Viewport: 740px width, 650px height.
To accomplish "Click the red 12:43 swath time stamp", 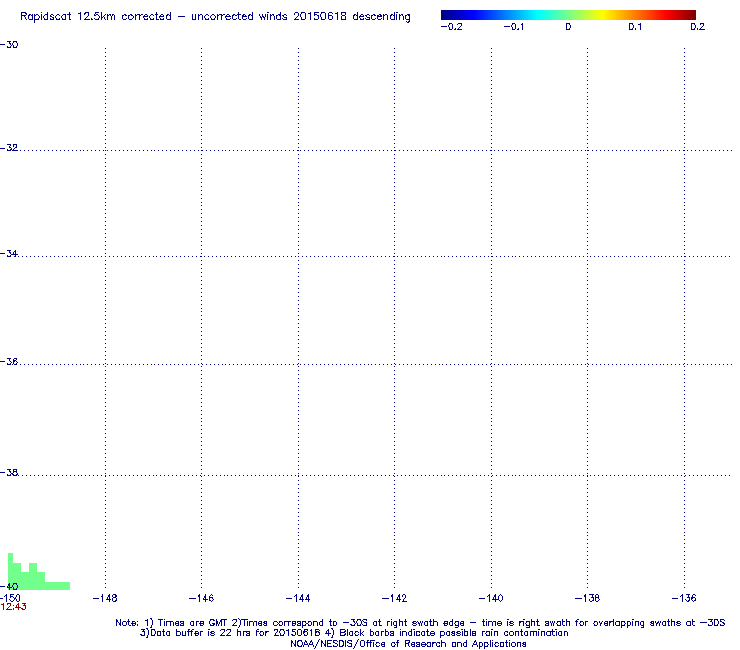I will pos(13,607).
